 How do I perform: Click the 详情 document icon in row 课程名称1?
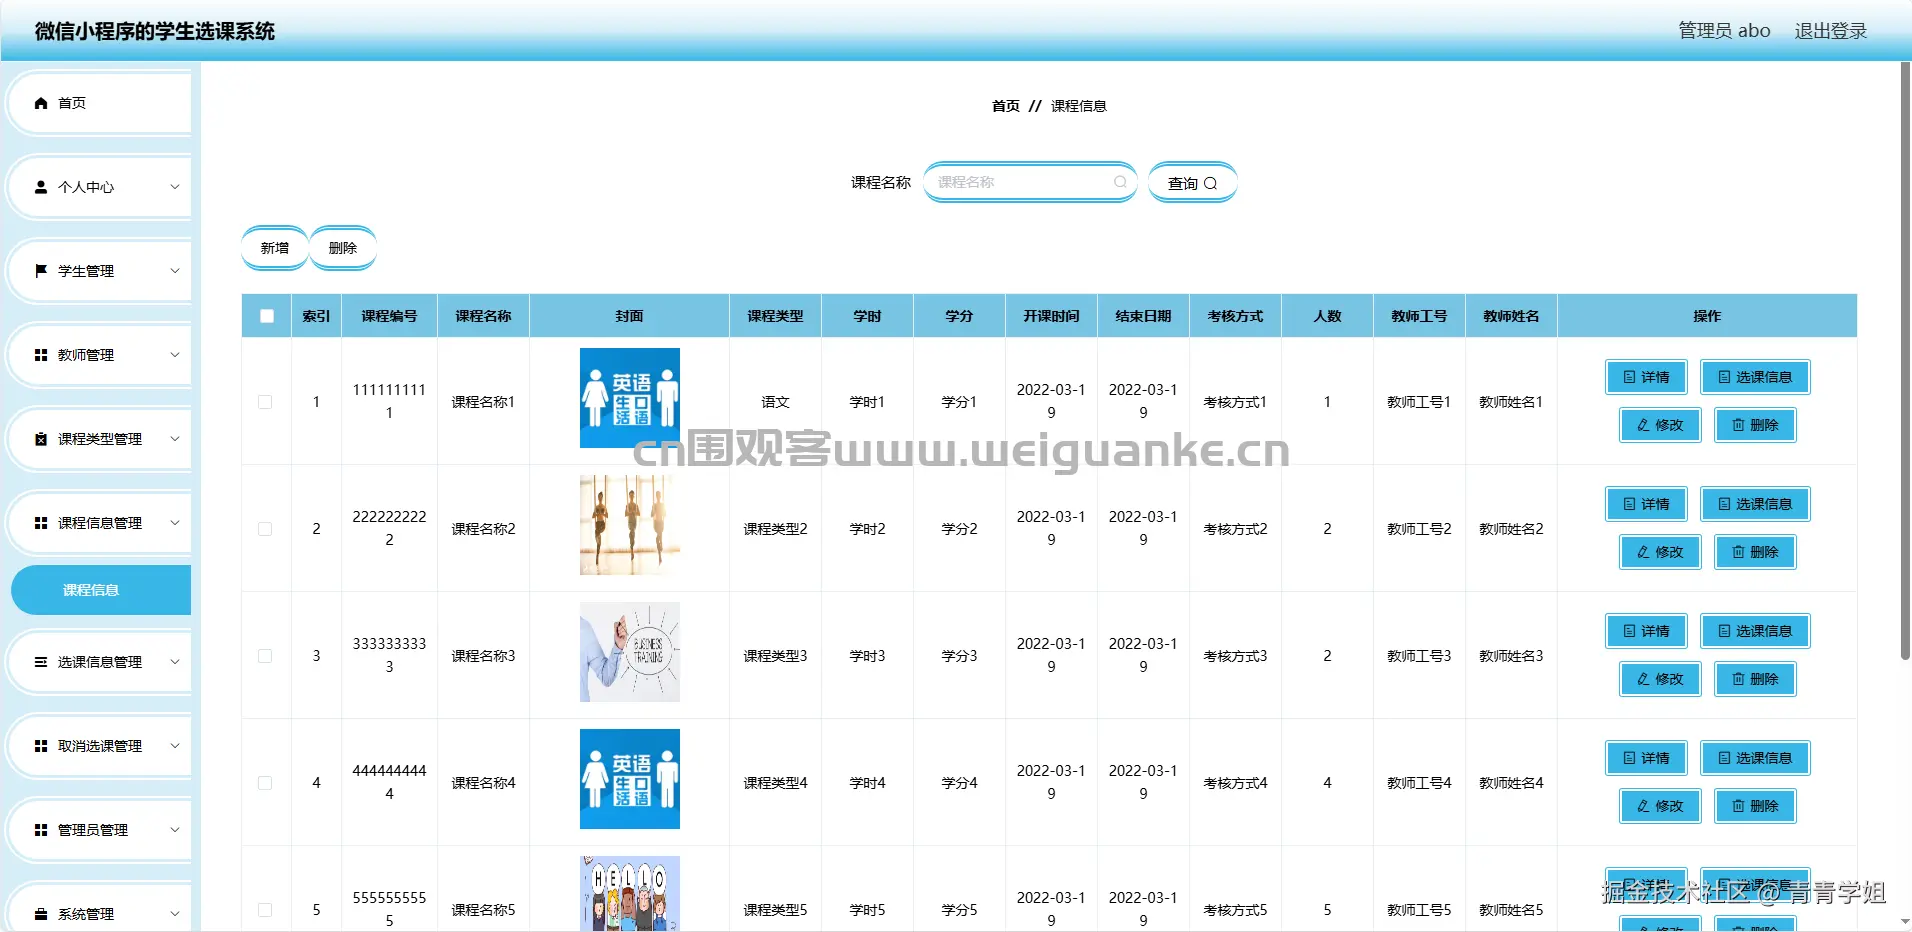point(1629,377)
